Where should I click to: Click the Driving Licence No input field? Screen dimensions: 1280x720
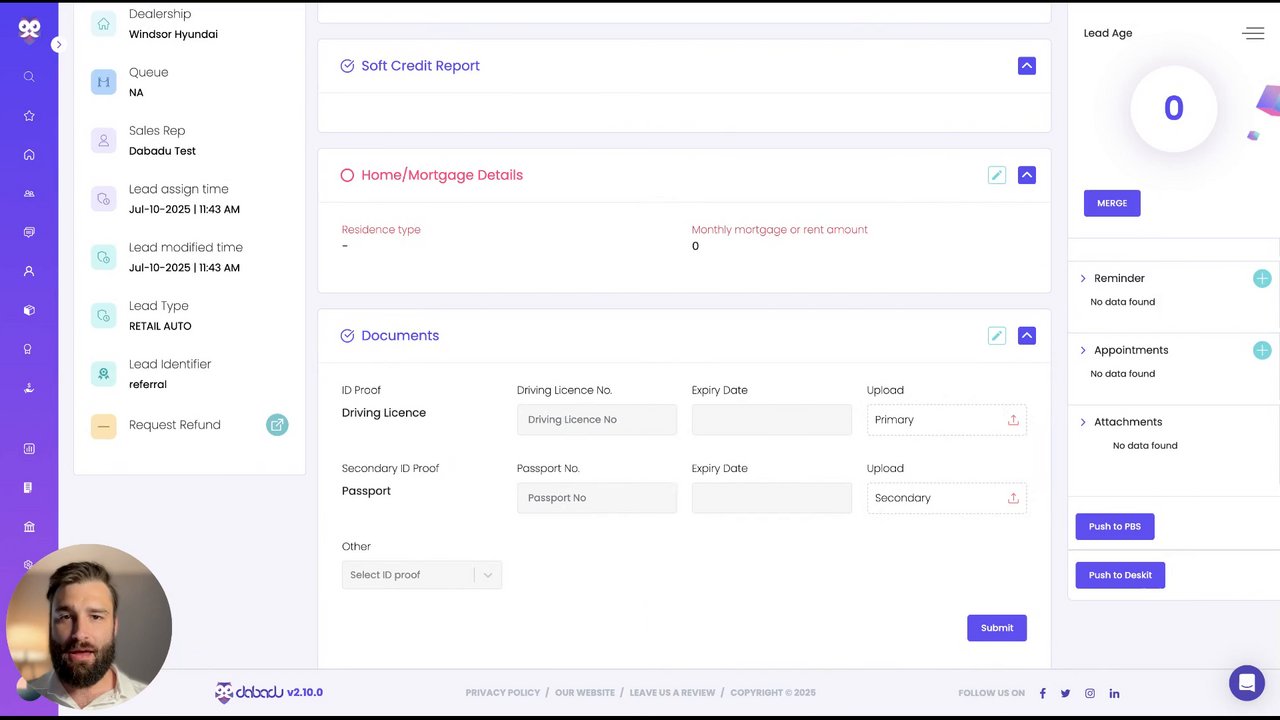click(596, 420)
